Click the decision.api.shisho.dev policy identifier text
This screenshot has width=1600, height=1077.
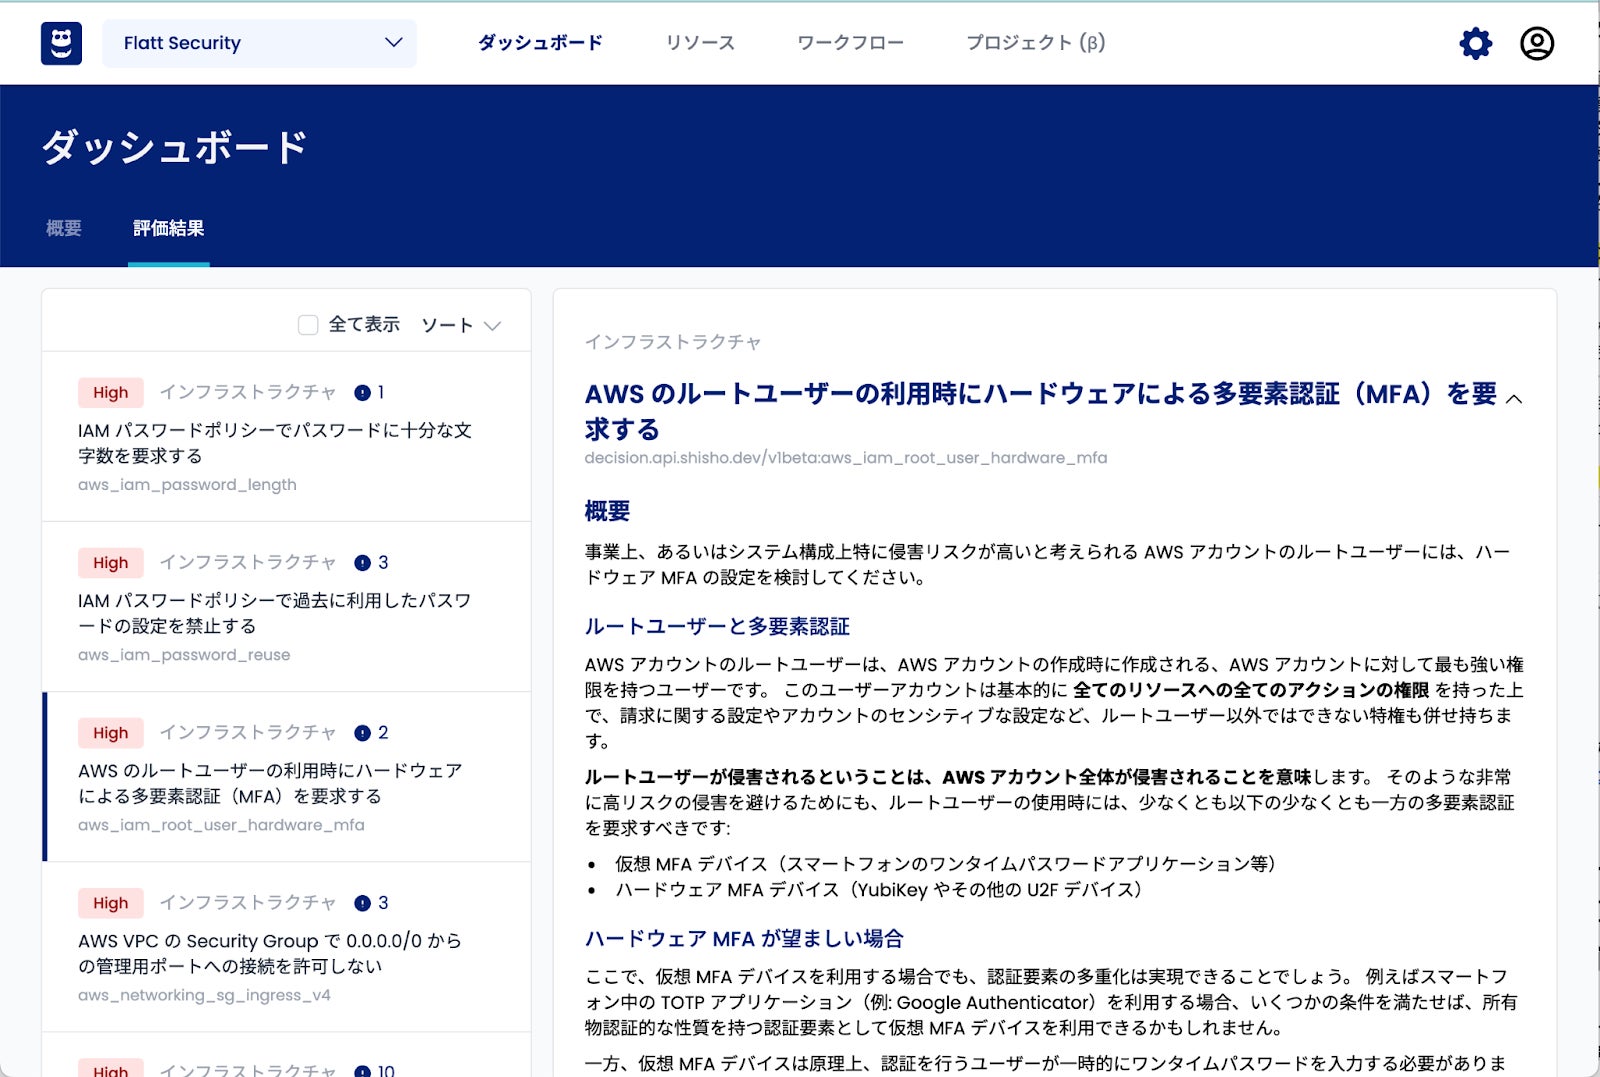pos(846,458)
